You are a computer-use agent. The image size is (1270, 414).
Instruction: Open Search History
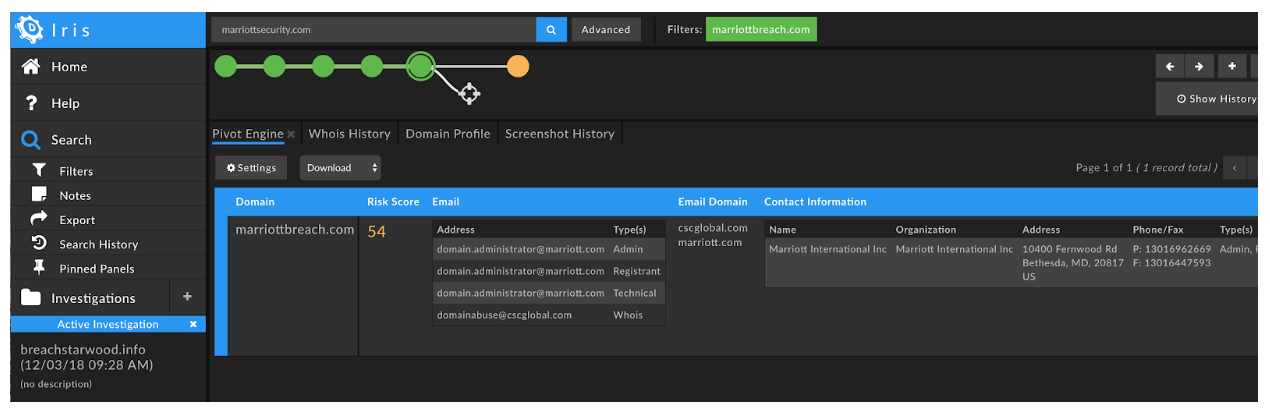[108, 244]
